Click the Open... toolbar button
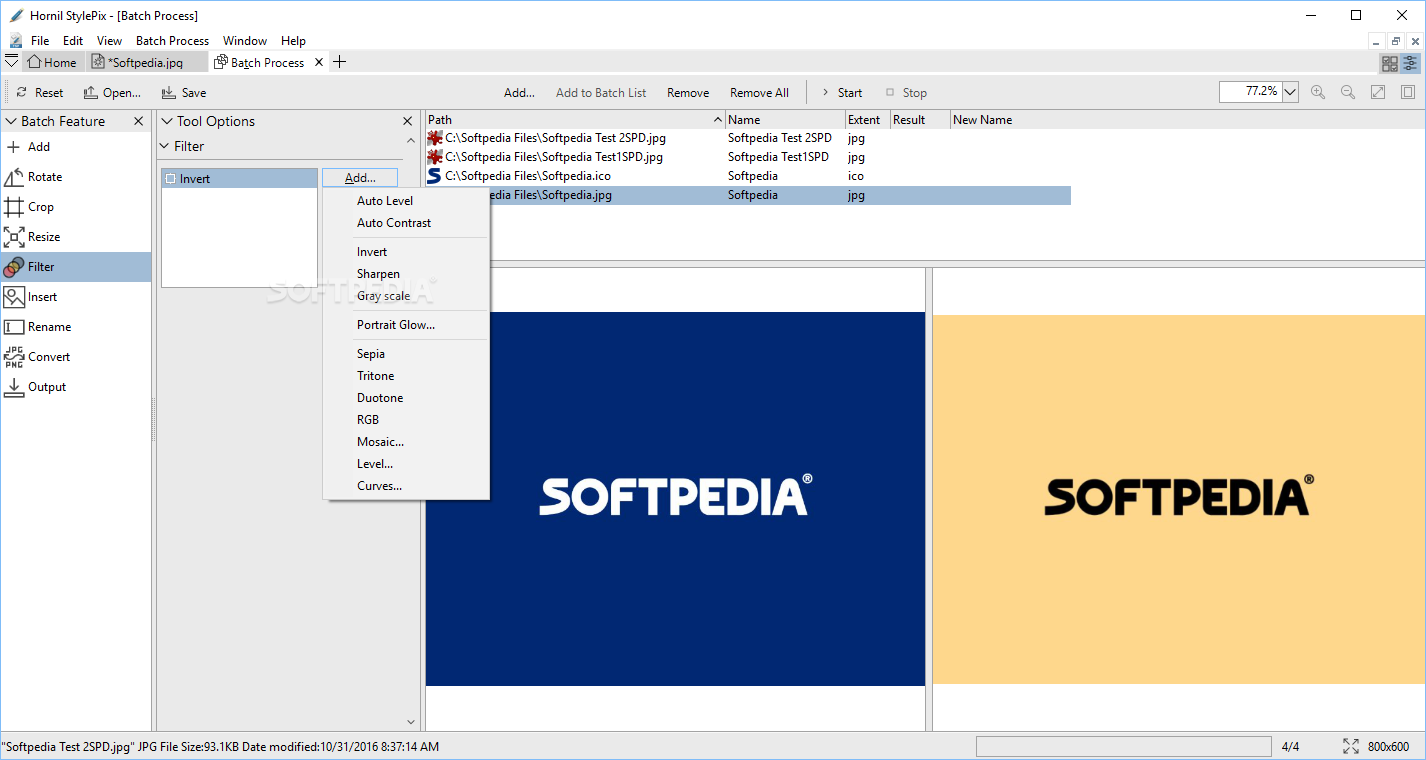The image size is (1426, 760). [112, 93]
